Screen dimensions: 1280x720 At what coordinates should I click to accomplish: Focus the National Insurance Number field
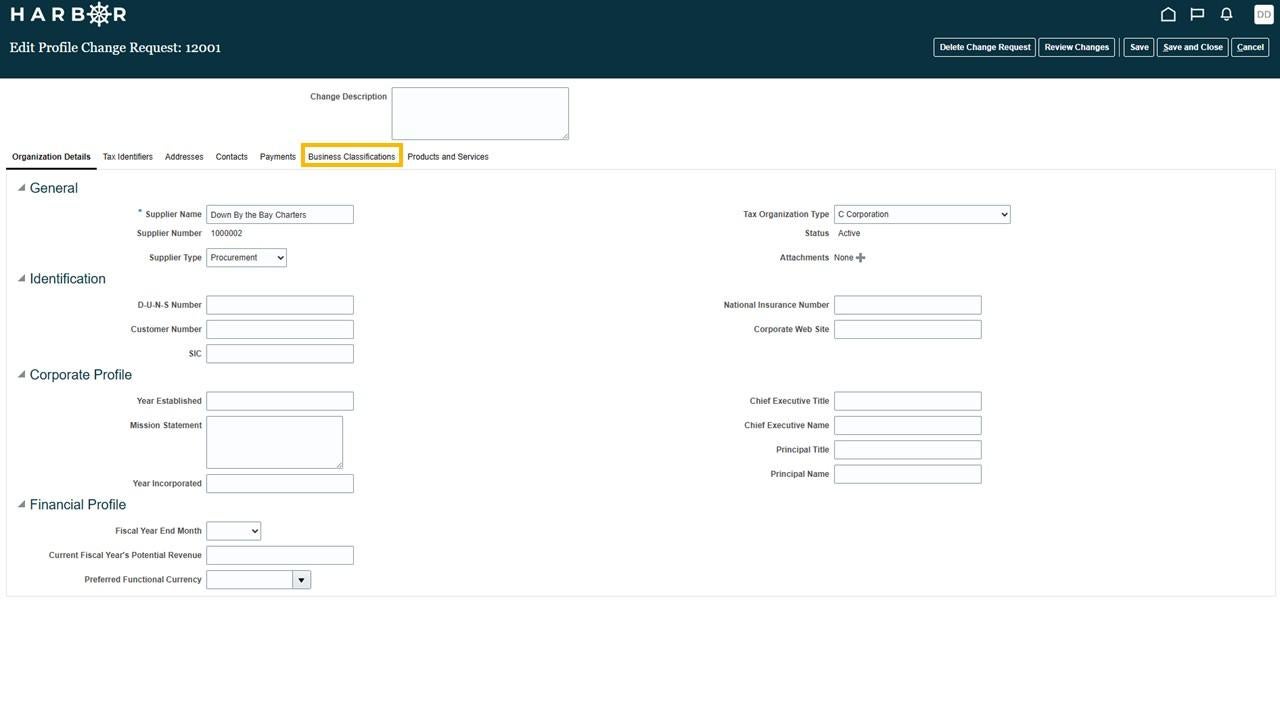(x=908, y=305)
